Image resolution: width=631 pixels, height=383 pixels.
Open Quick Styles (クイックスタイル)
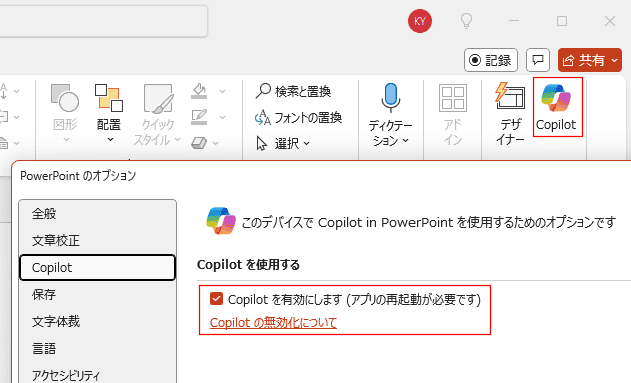(x=157, y=115)
